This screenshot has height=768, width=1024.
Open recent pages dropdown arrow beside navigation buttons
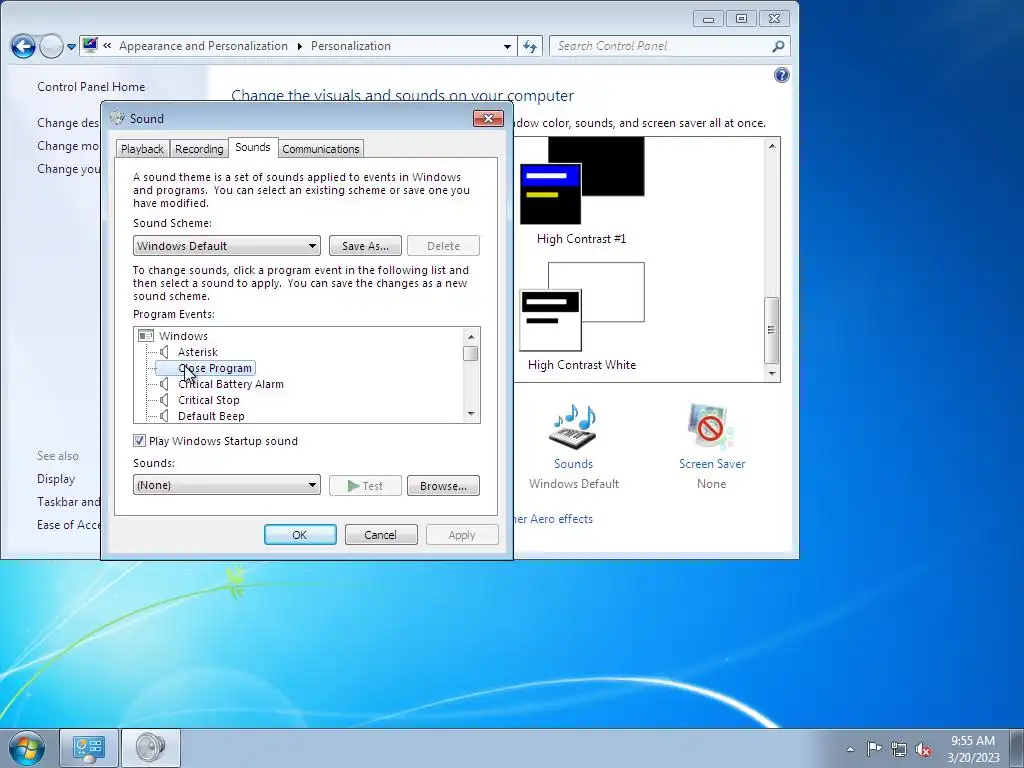(x=71, y=47)
